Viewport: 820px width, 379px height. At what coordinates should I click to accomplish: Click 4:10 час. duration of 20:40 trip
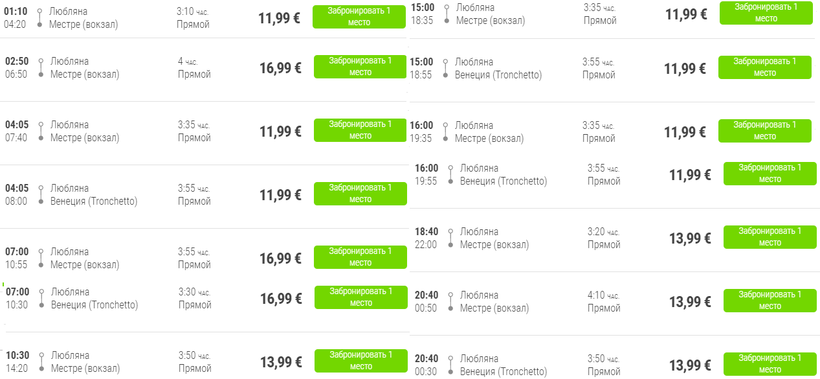click(603, 295)
